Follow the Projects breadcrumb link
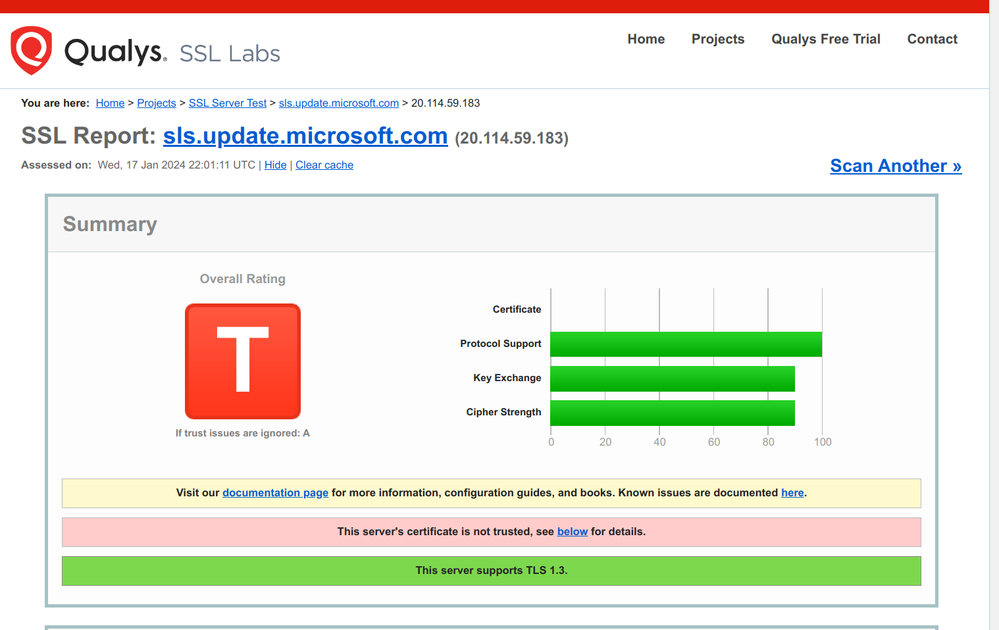Viewport: 999px width, 630px height. click(x=156, y=103)
